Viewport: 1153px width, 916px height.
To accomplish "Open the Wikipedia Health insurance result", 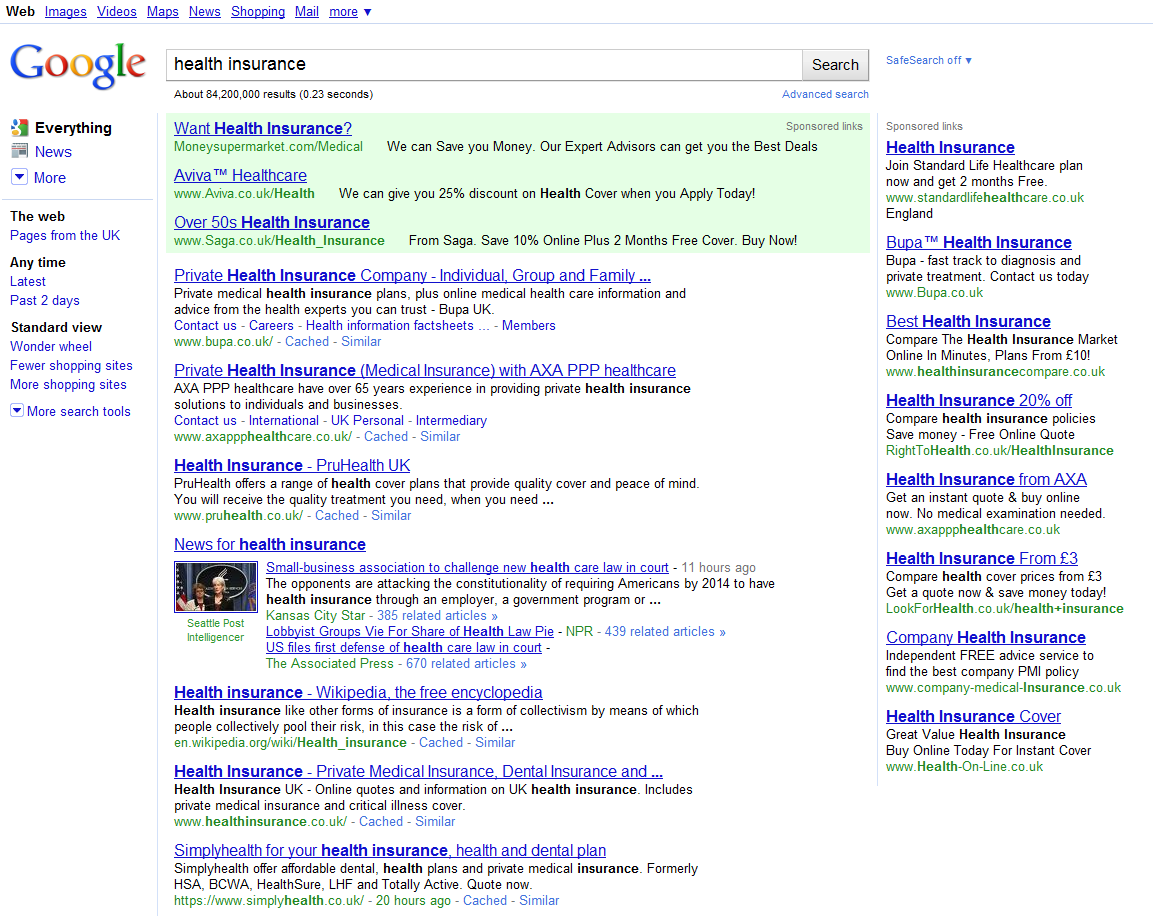I will tap(358, 693).
